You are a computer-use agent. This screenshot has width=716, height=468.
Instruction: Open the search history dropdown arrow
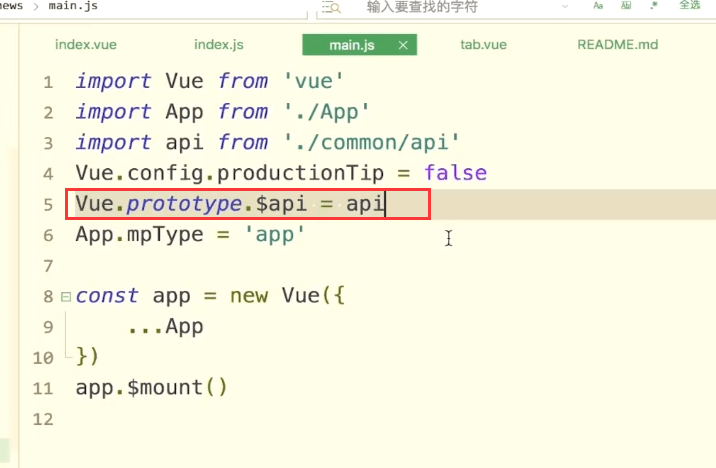(x=565, y=6)
